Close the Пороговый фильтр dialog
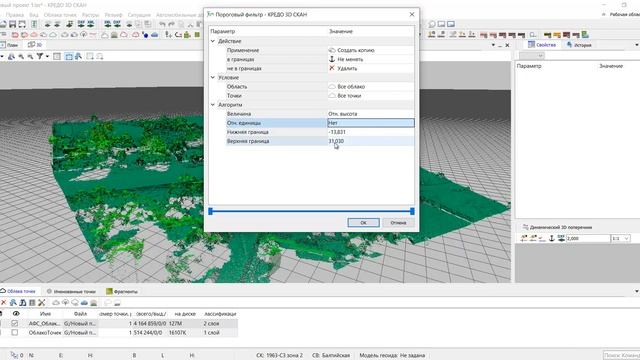 tap(412, 14)
